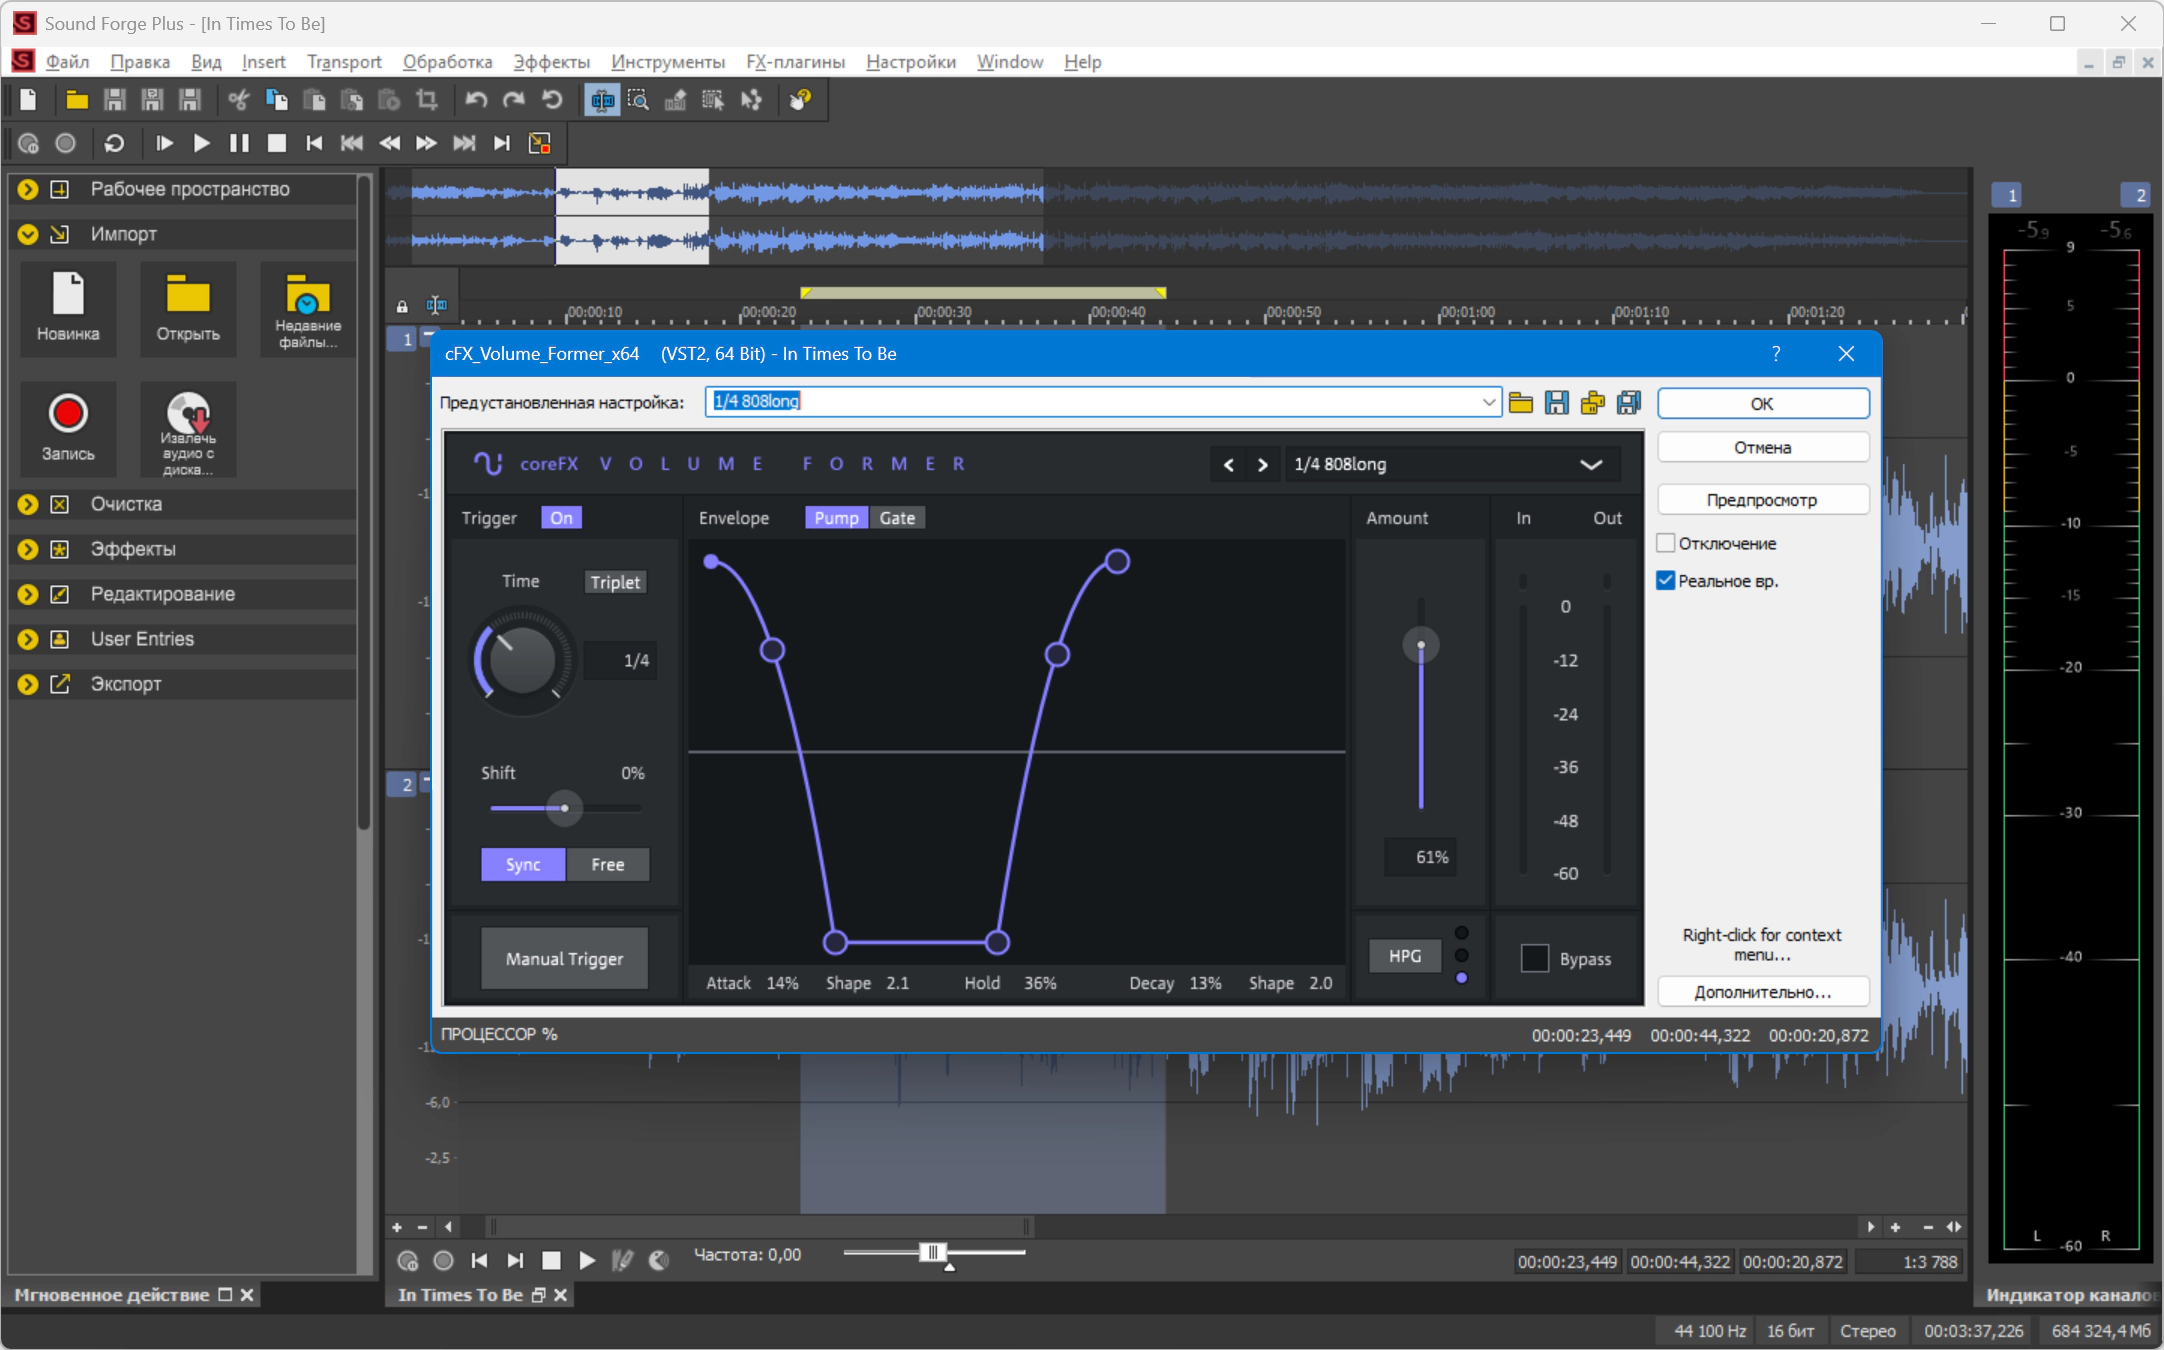Image resolution: width=2164 pixels, height=1350 pixels.
Task: Open the Обработка menu
Action: tap(448, 62)
